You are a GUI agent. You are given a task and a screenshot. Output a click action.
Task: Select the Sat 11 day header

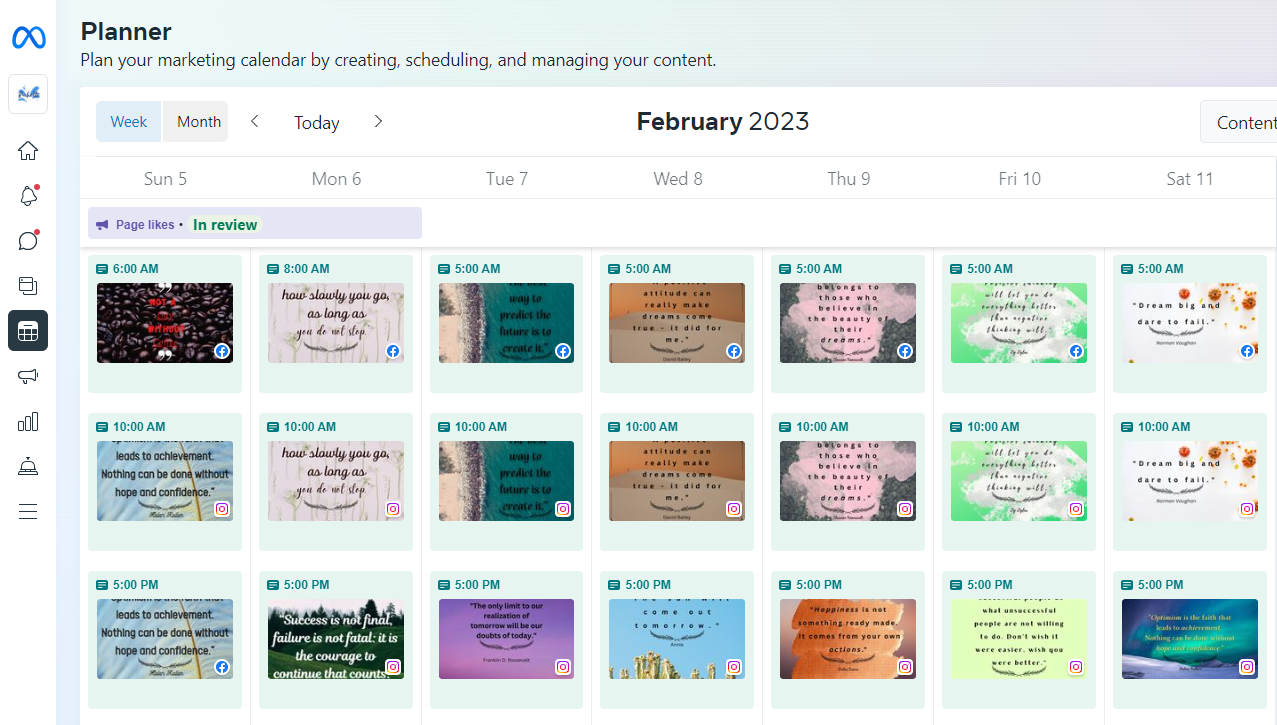click(1190, 179)
